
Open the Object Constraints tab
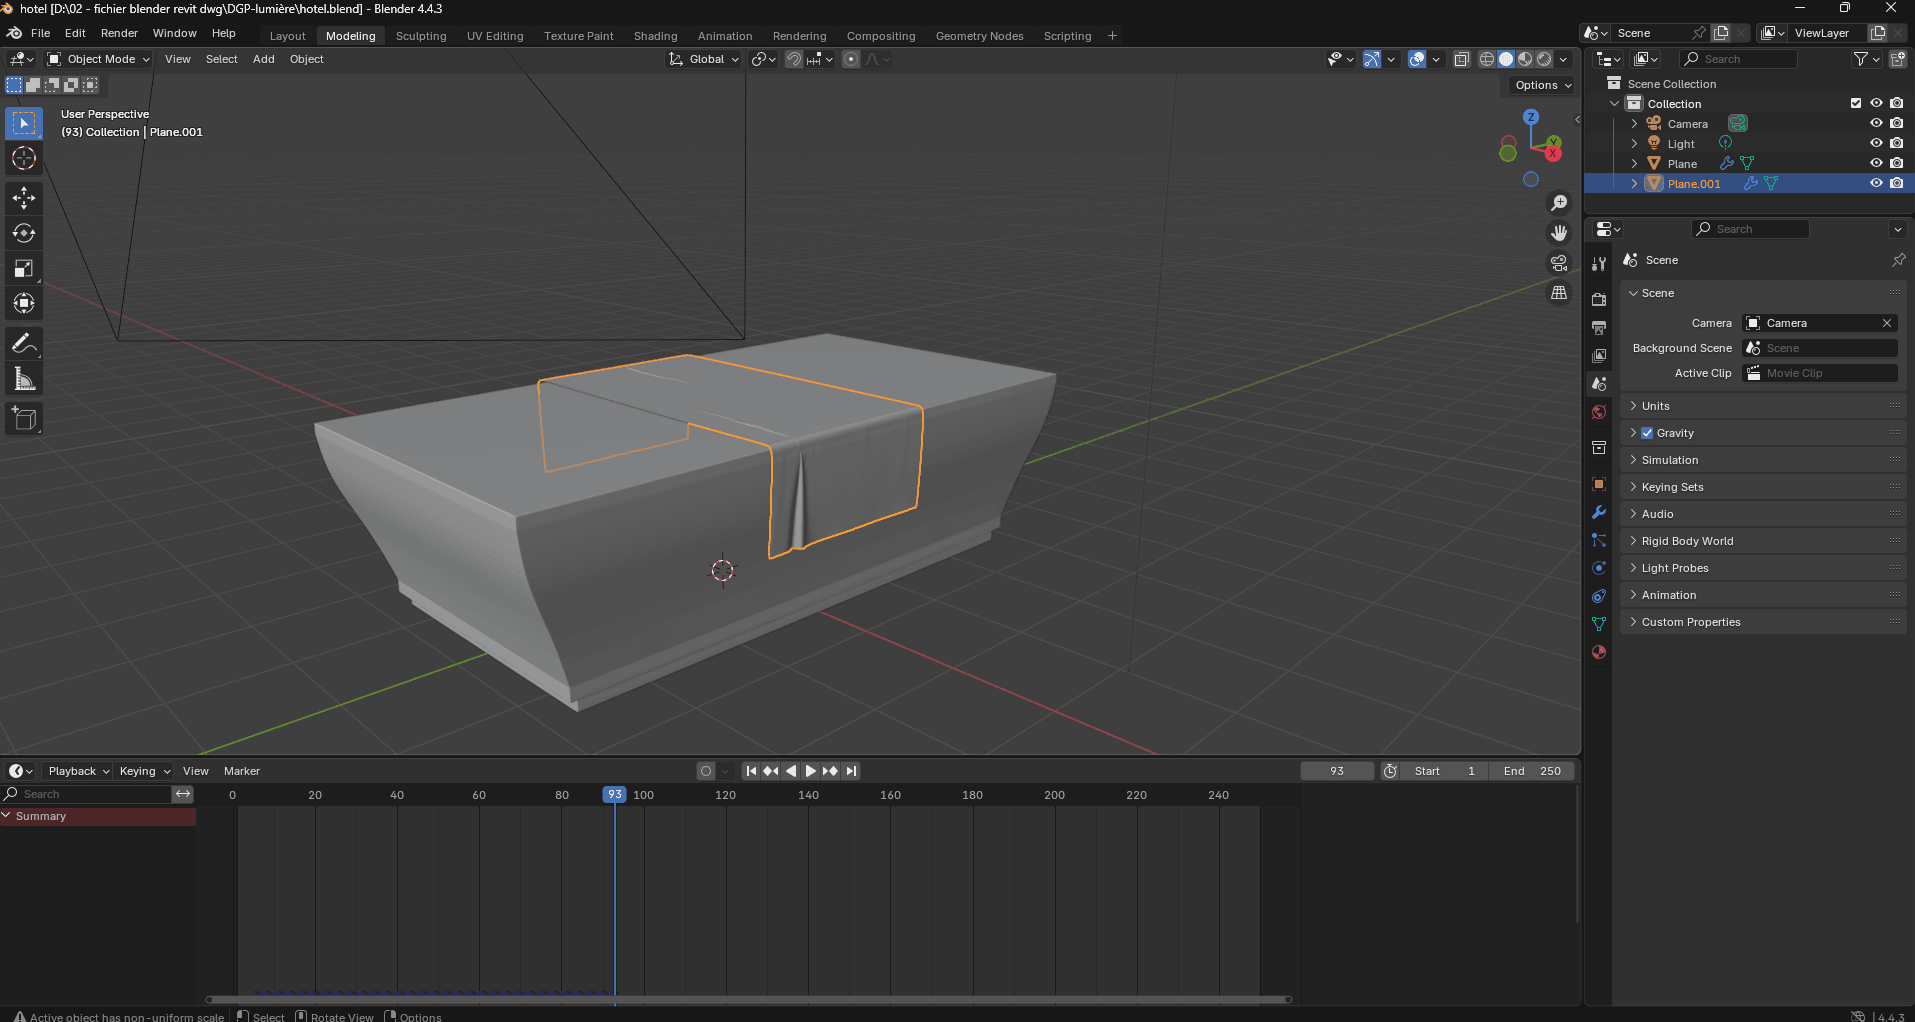pos(1599,596)
